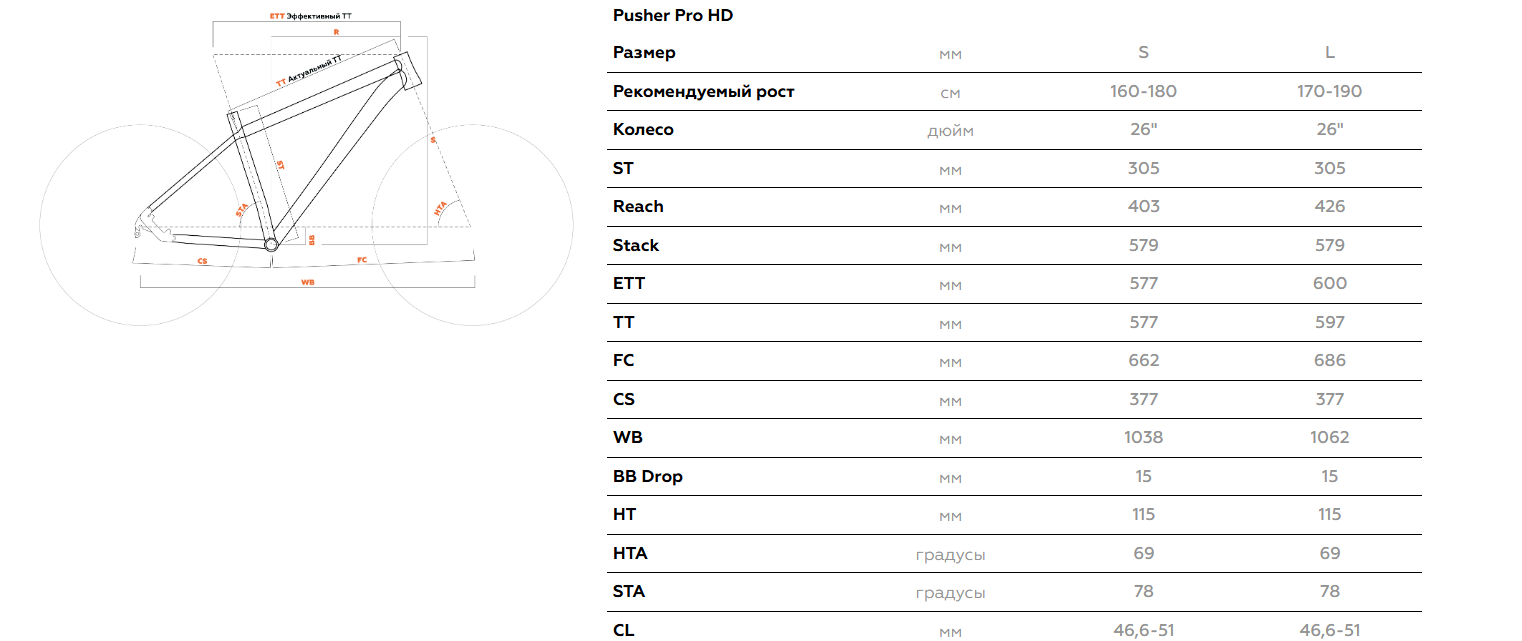The height and width of the screenshot is (641, 1522).
Task: Click the FC label in the frame diagram
Action: 362,260
